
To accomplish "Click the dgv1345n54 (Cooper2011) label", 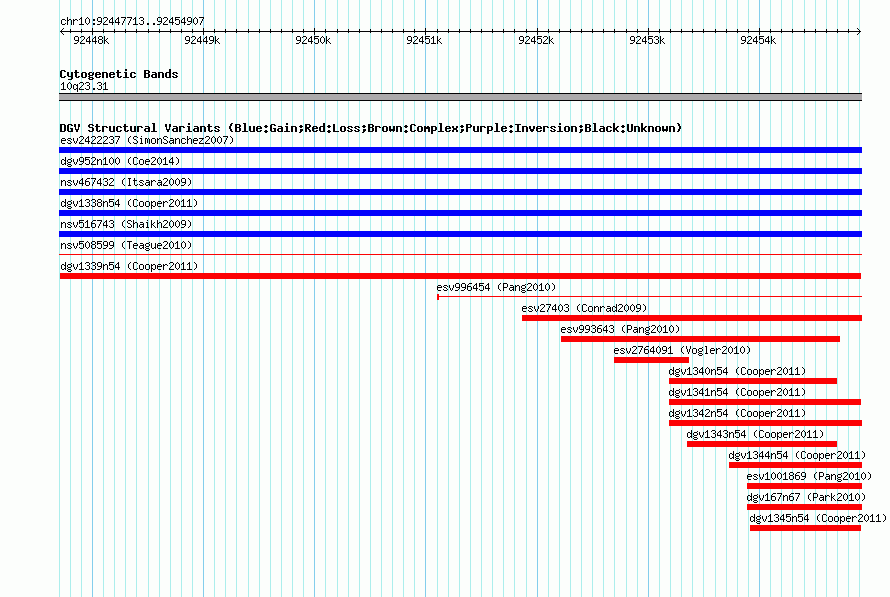I will (x=818, y=518).
